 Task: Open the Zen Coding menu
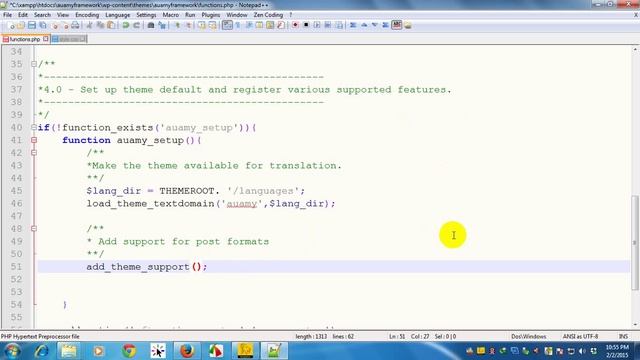pyautogui.click(x=268, y=15)
